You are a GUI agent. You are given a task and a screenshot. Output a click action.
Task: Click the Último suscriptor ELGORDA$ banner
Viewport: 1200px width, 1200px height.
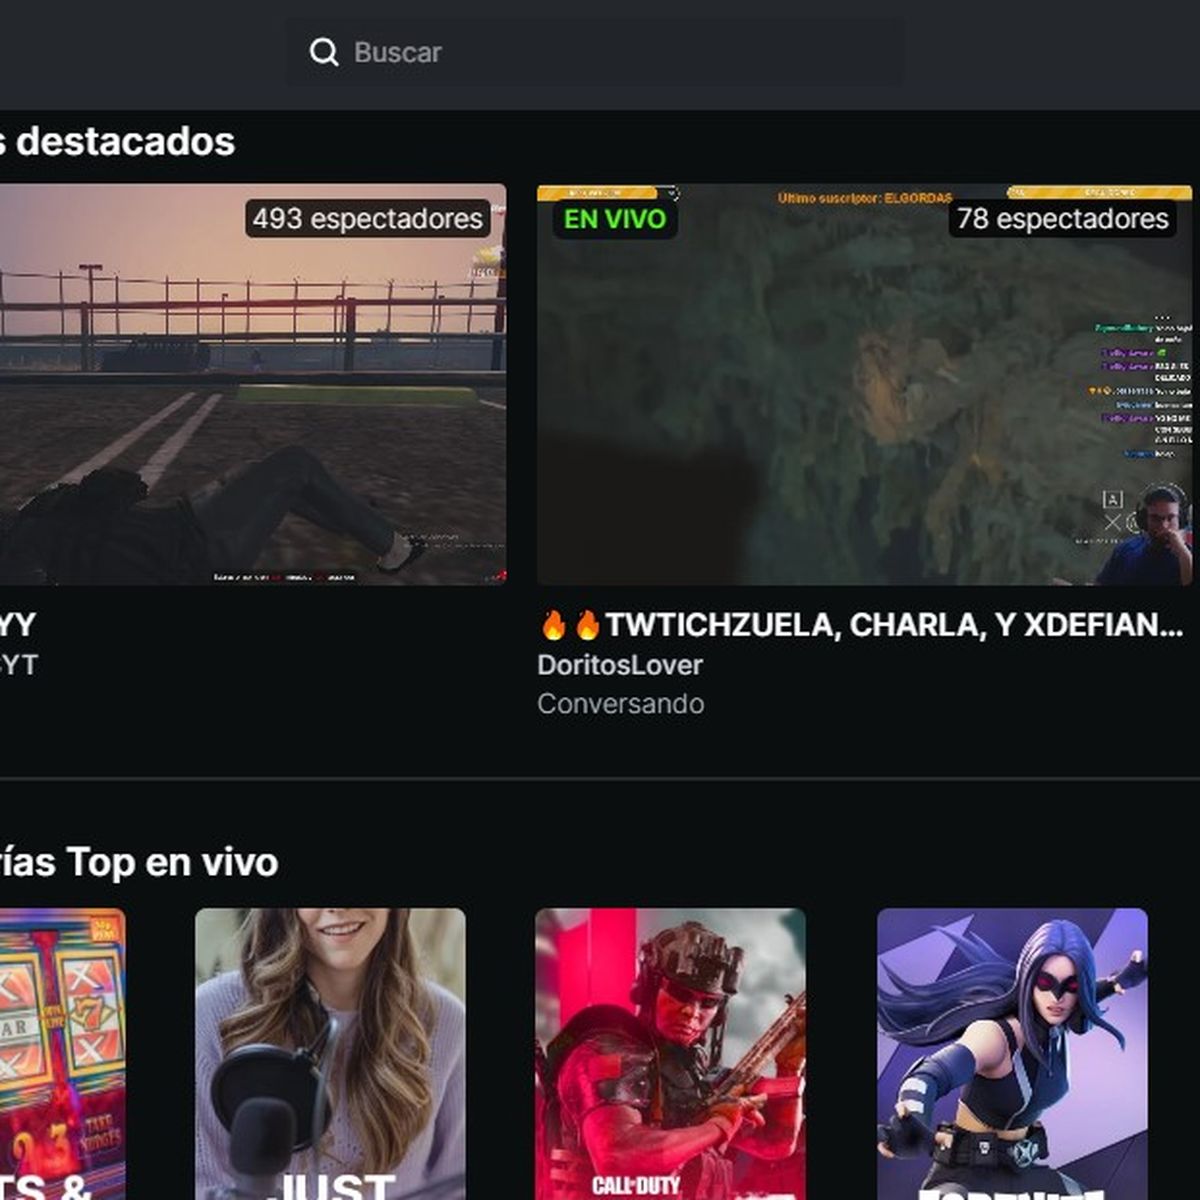tap(866, 197)
